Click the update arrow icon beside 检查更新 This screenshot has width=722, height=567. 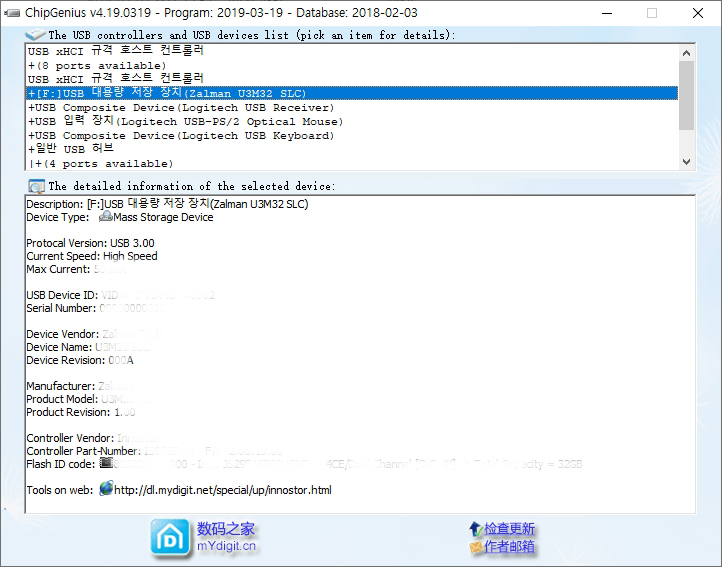(x=475, y=529)
